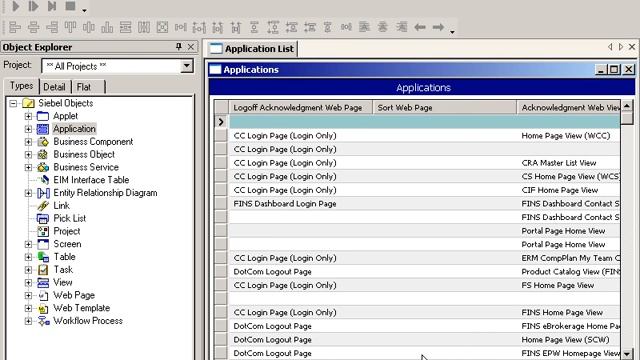Click the 'FINS Home Page View' cell

(569, 313)
